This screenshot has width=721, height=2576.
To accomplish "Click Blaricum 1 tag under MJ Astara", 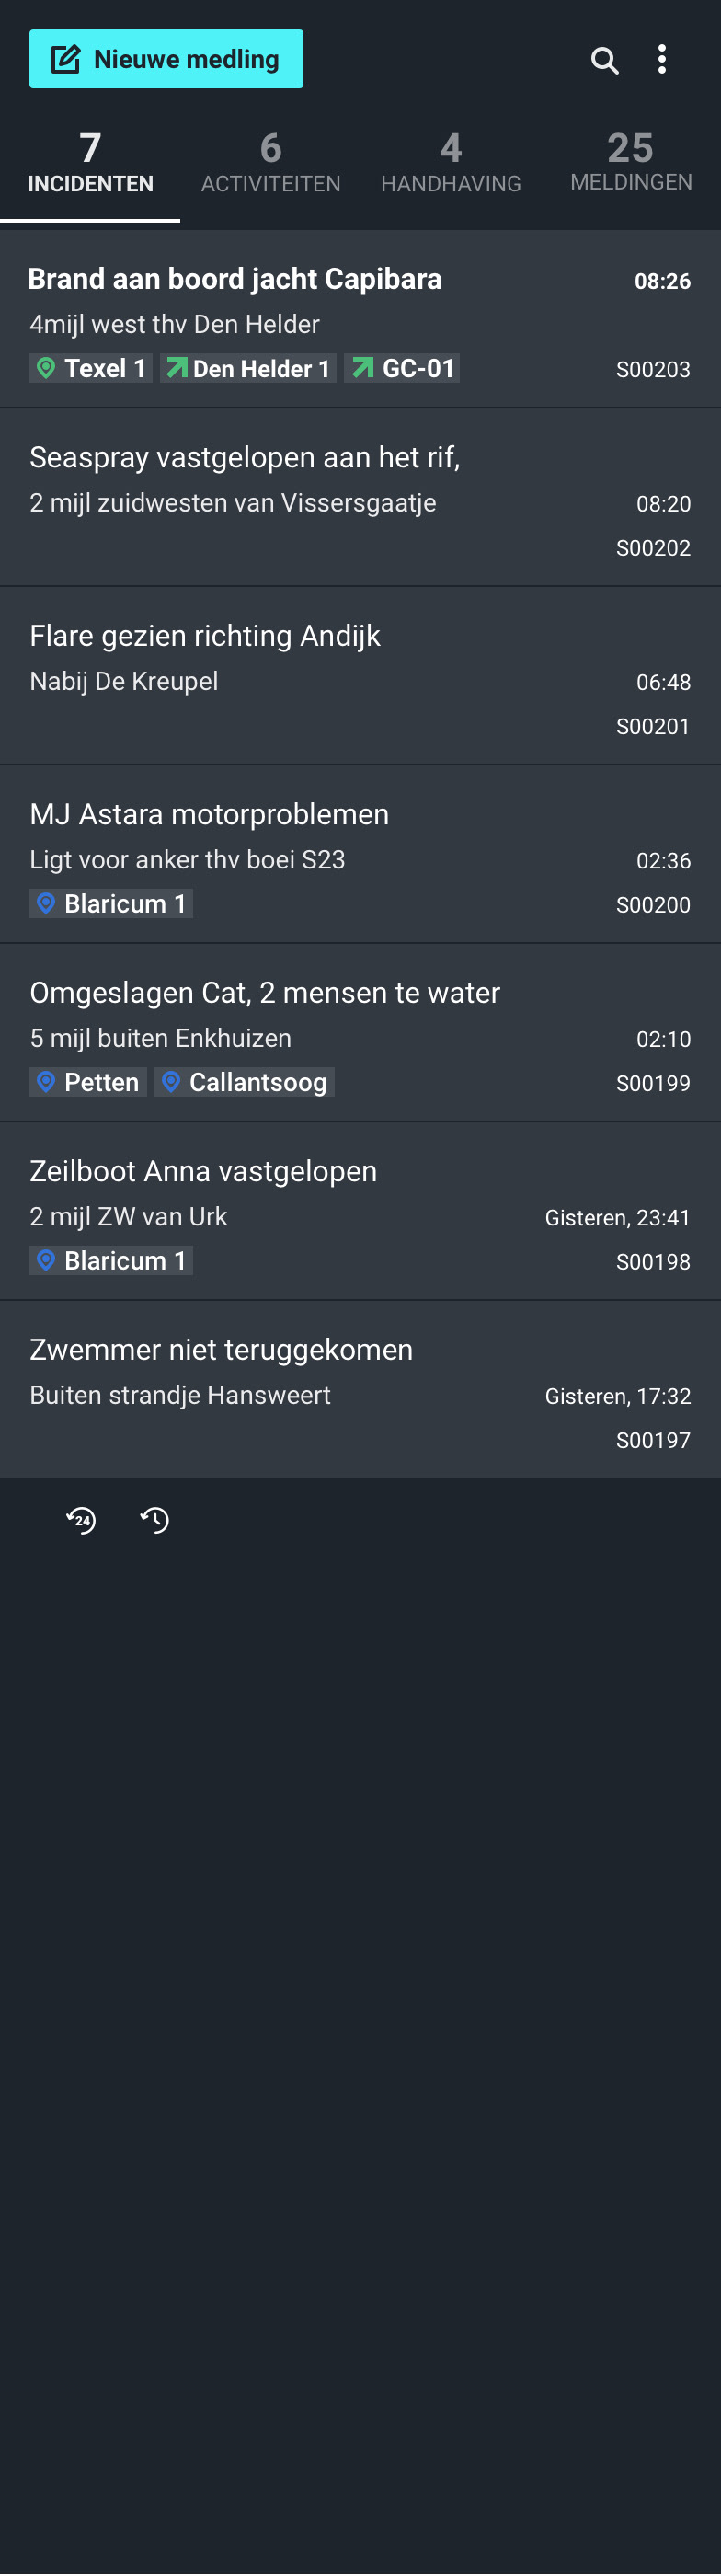I will click(111, 904).
